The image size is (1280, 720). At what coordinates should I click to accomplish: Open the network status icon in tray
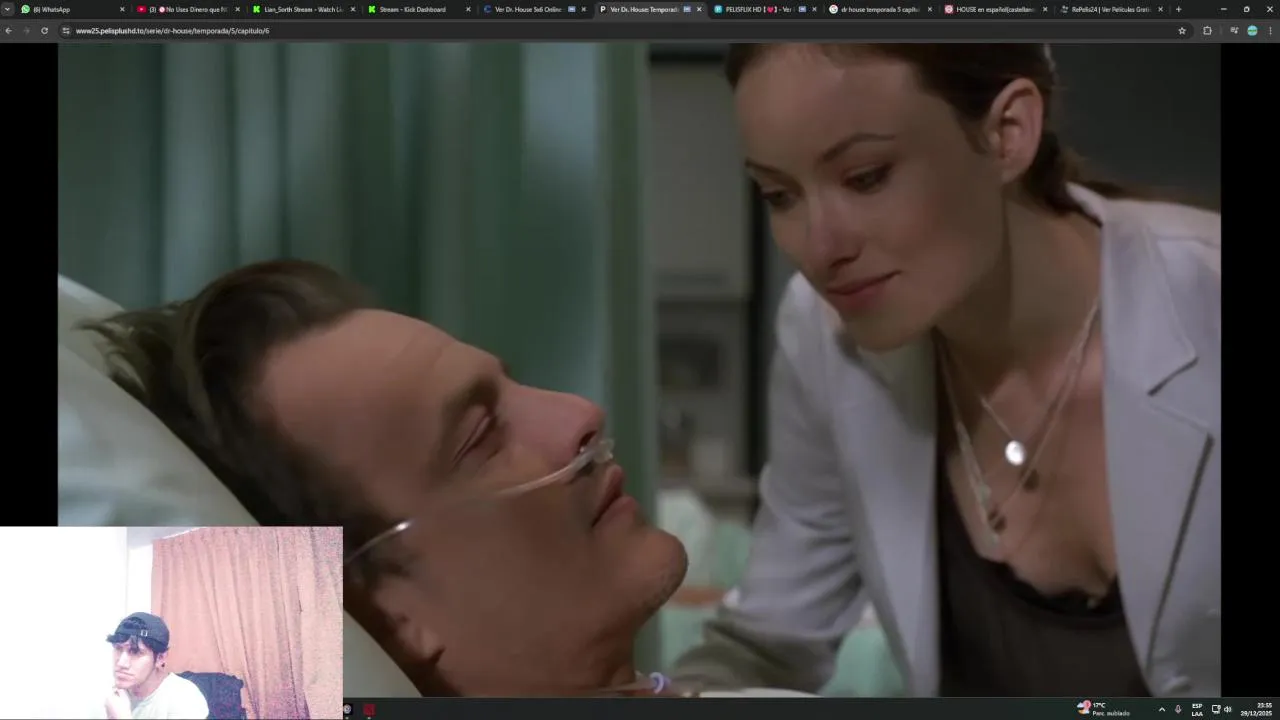pos(1216,709)
